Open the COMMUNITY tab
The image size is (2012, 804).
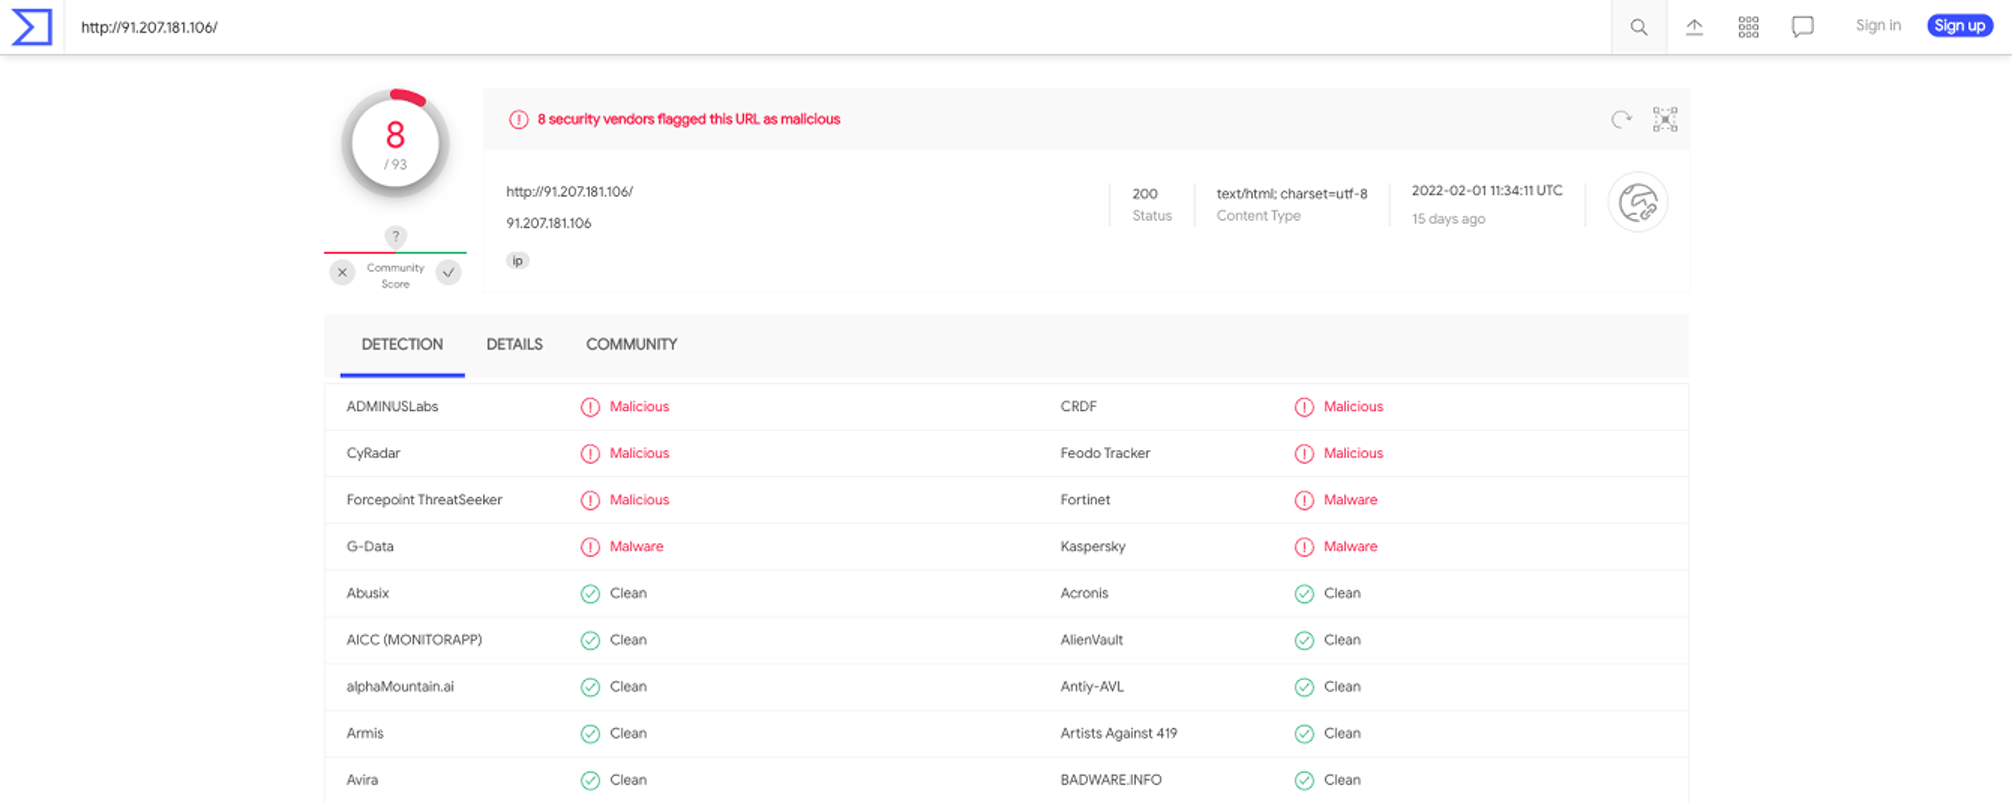[631, 344]
